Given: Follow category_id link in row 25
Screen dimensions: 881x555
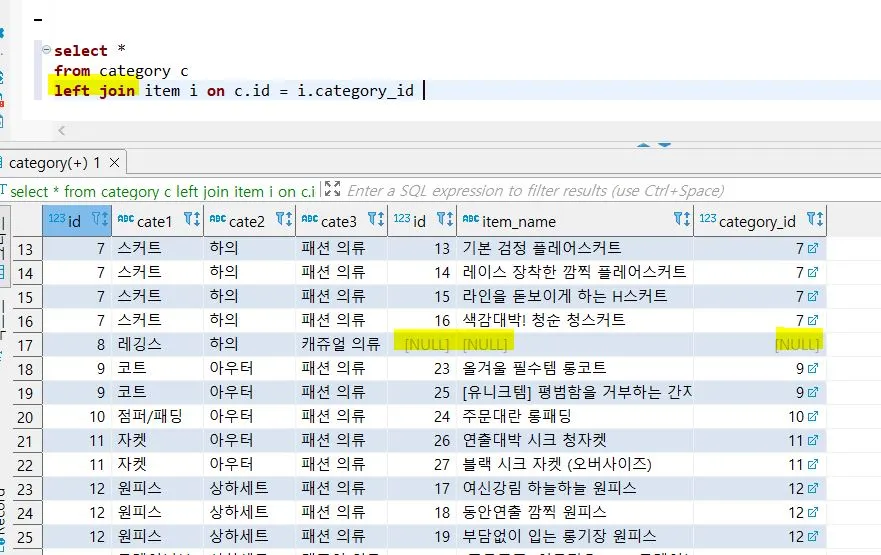Looking at the screenshot, I should pyautogui.click(x=812, y=536).
